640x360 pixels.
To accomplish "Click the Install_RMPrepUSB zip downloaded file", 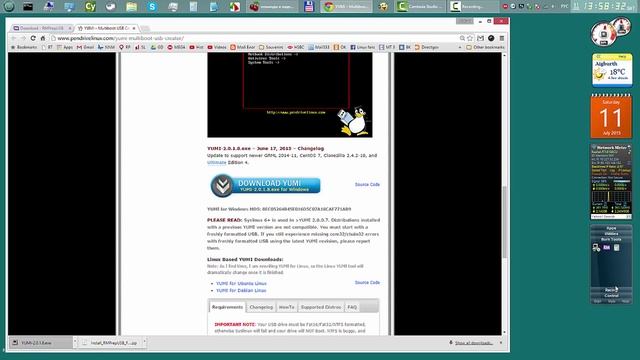I will (x=110, y=343).
